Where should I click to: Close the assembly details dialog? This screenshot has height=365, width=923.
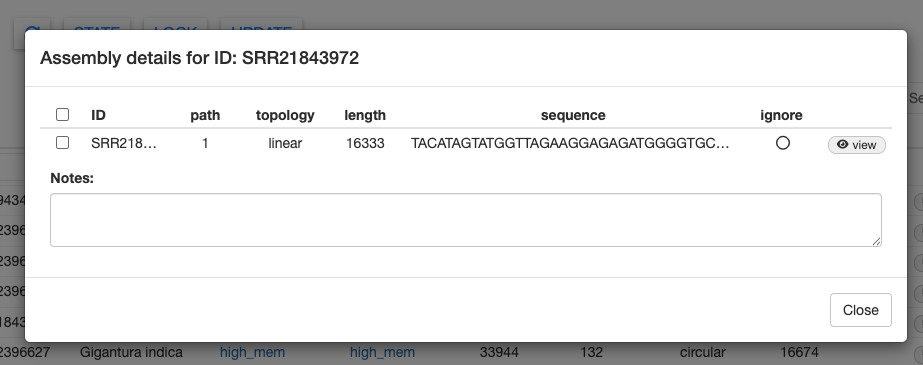861,310
